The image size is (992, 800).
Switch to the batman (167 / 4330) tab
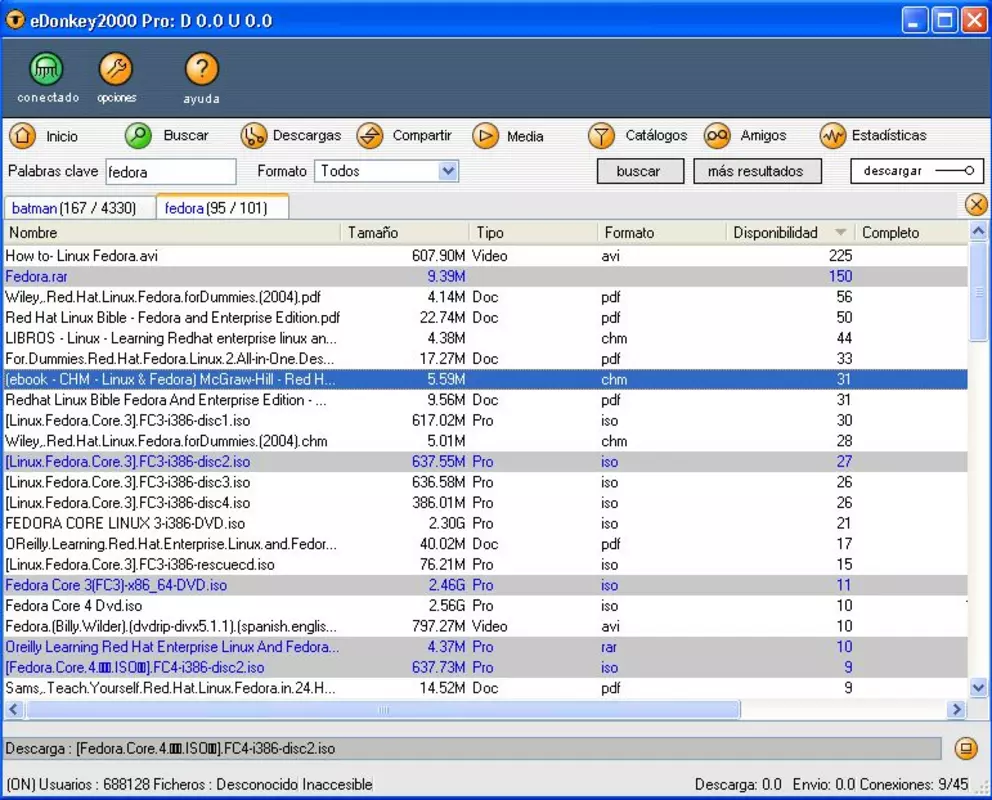pos(79,208)
